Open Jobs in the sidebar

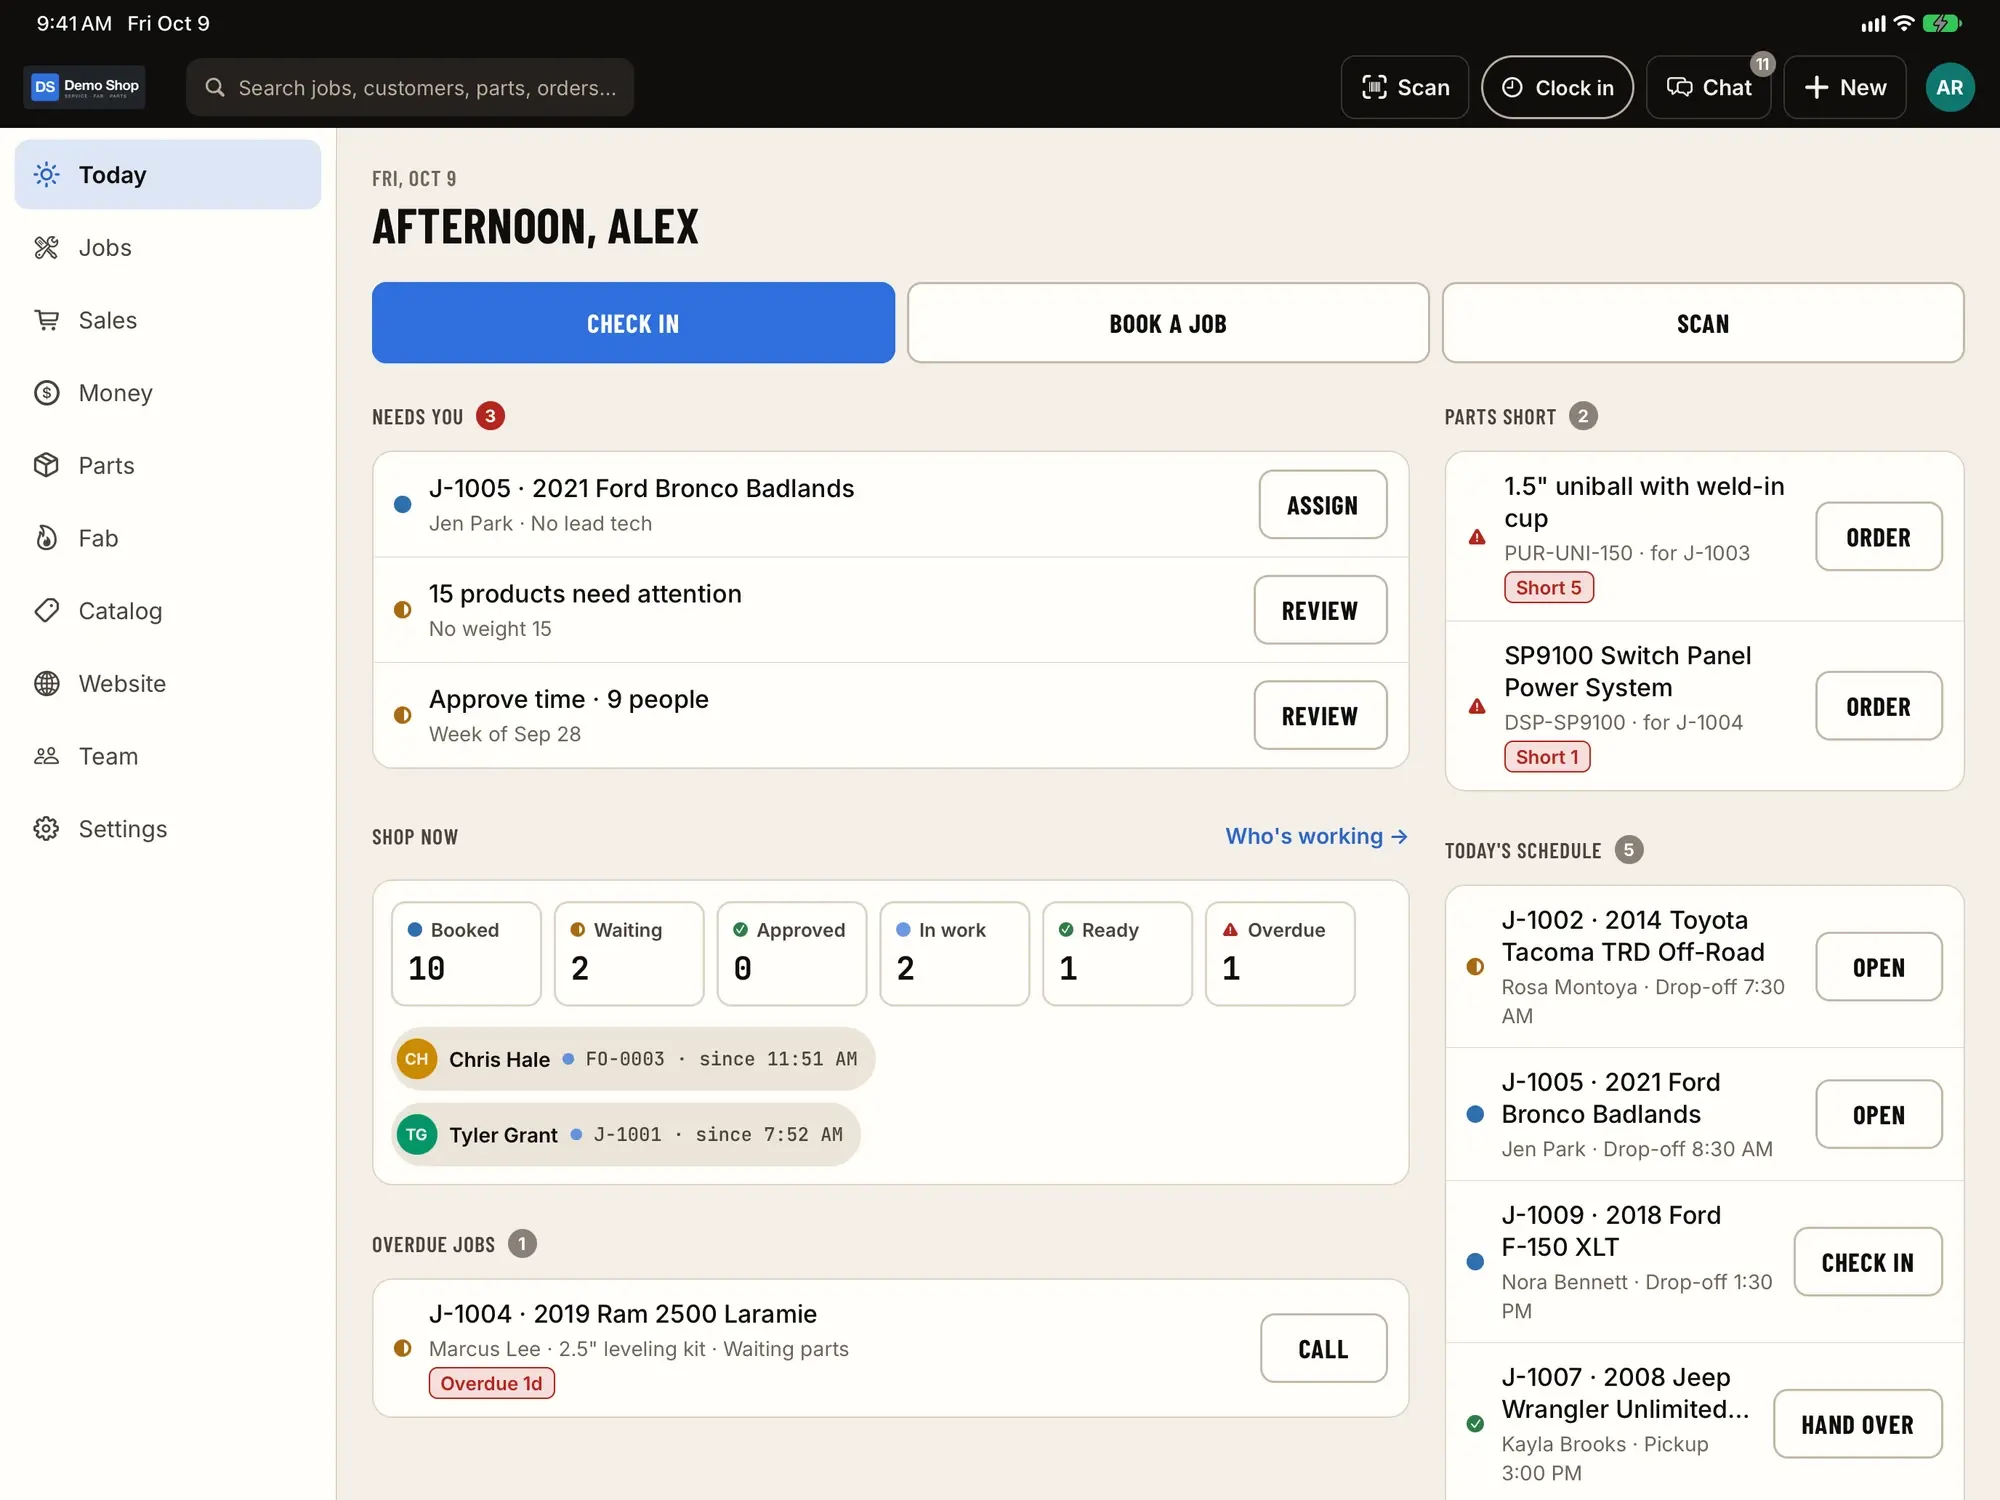click(x=168, y=248)
